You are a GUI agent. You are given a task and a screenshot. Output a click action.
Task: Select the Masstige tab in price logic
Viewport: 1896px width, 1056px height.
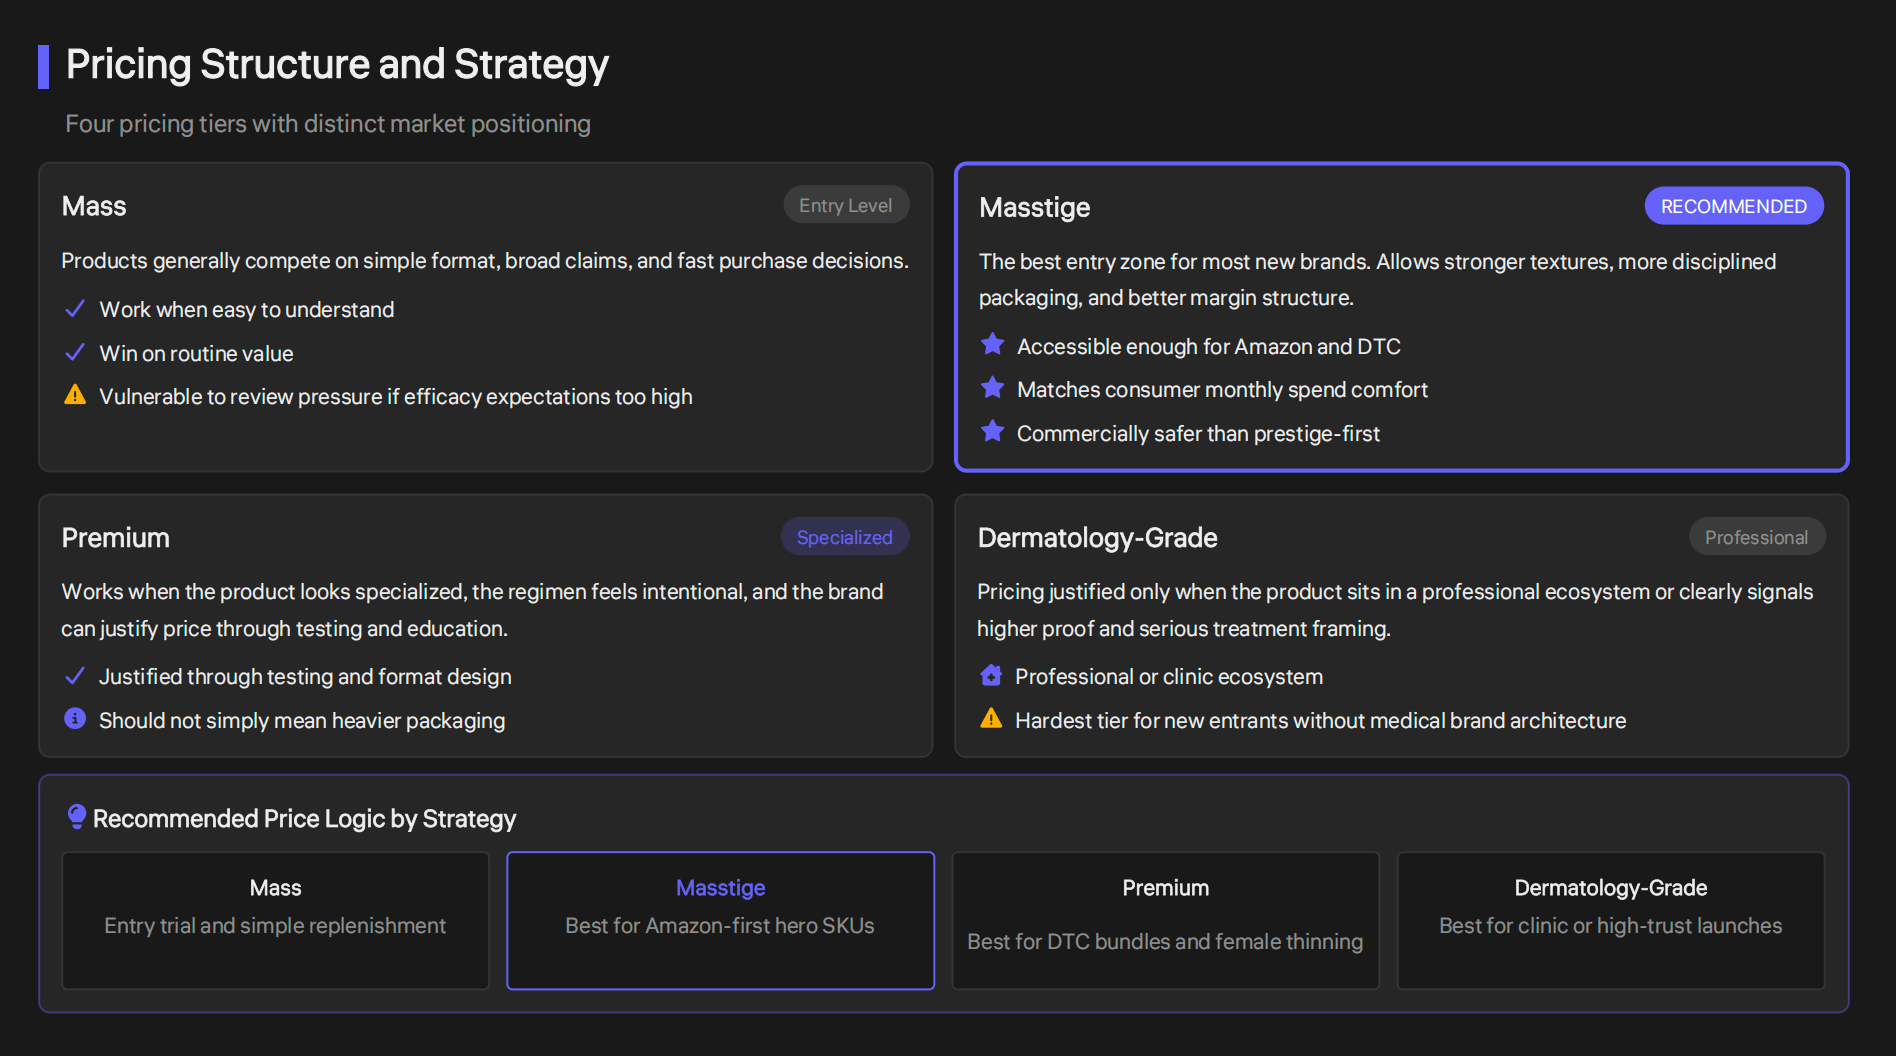tap(720, 920)
